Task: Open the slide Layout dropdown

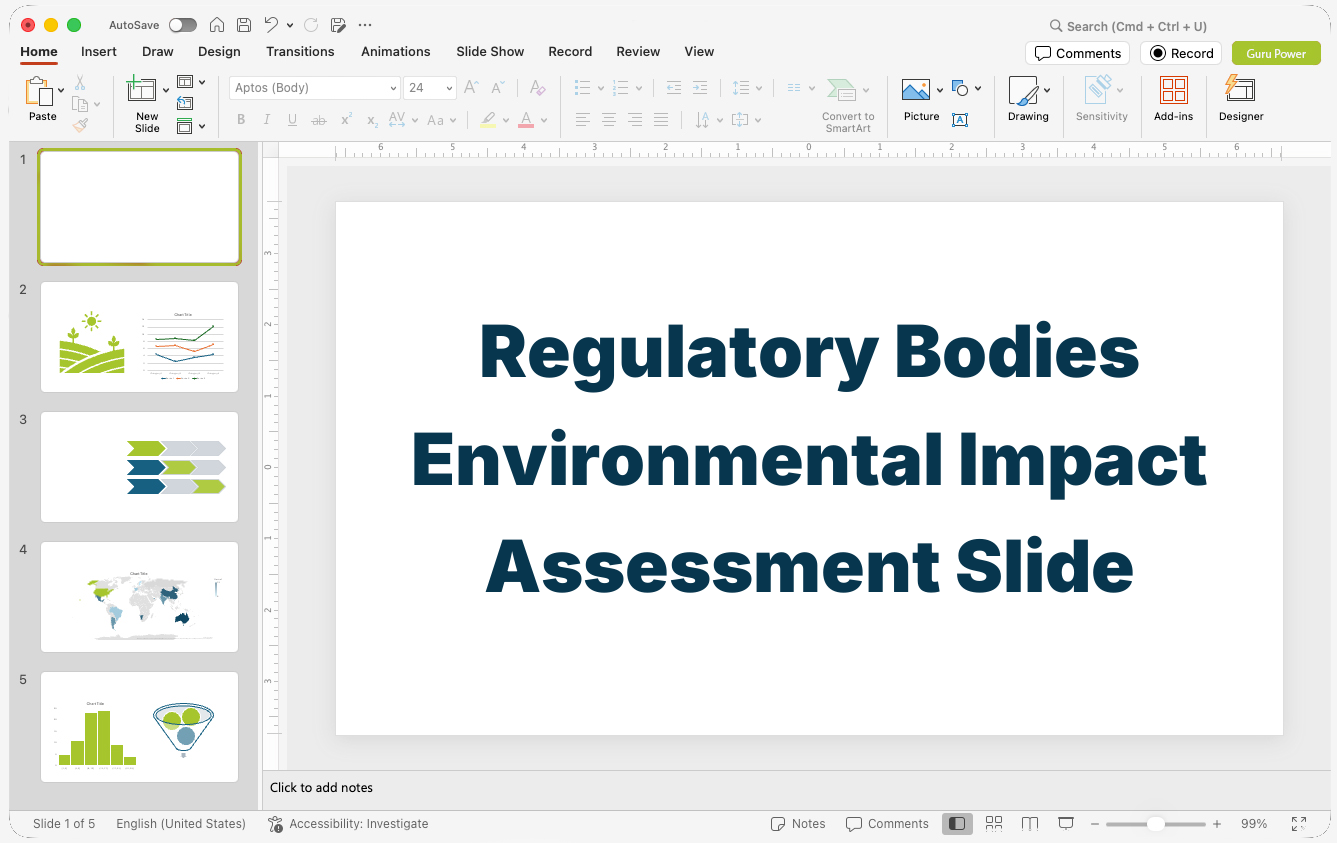Action: point(191,82)
